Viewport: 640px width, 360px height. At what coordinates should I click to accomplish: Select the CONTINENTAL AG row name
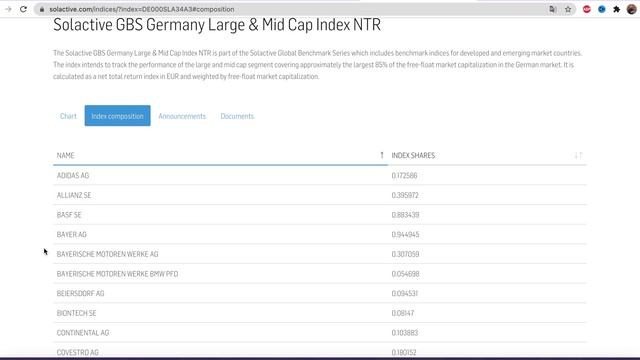(83, 333)
